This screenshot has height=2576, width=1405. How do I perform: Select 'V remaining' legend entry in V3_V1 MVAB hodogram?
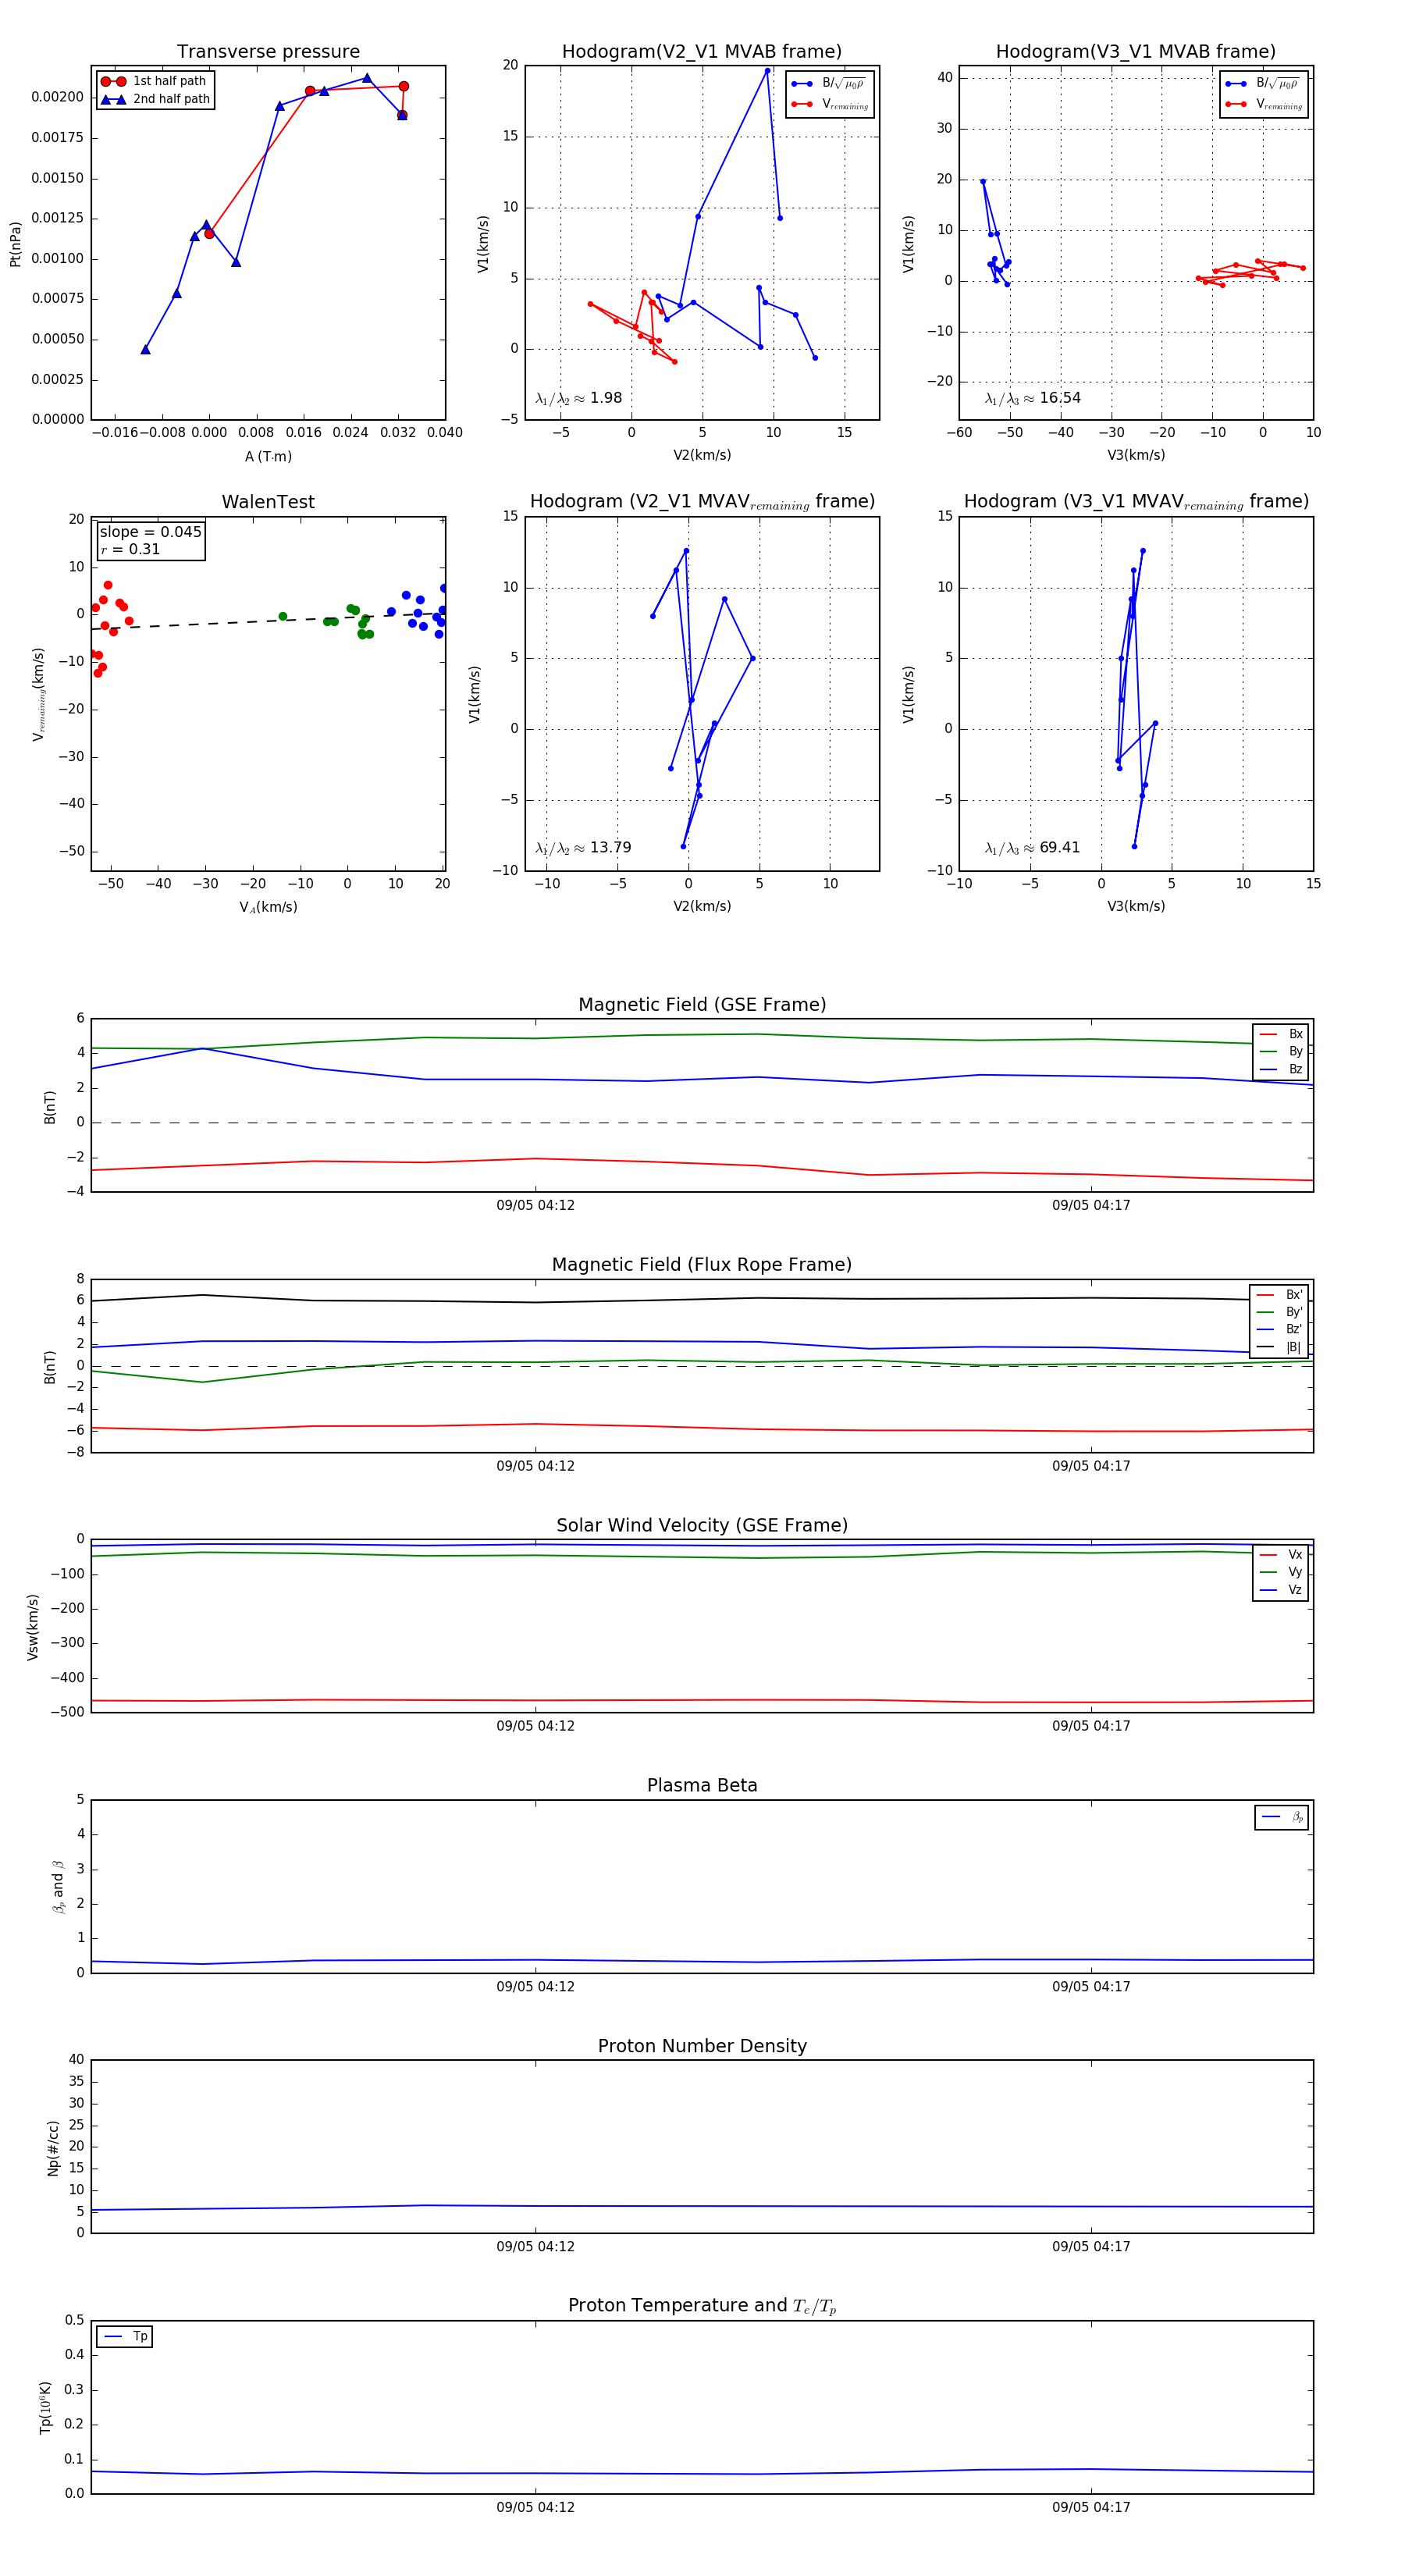(x=1264, y=104)
